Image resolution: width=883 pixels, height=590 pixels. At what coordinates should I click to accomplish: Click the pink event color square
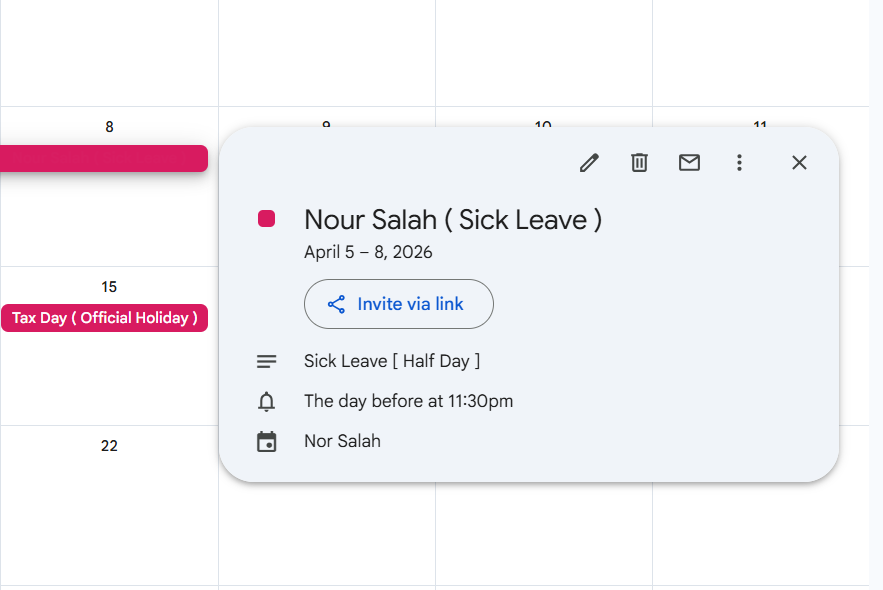pyautogui.click(x=266, y=219)
